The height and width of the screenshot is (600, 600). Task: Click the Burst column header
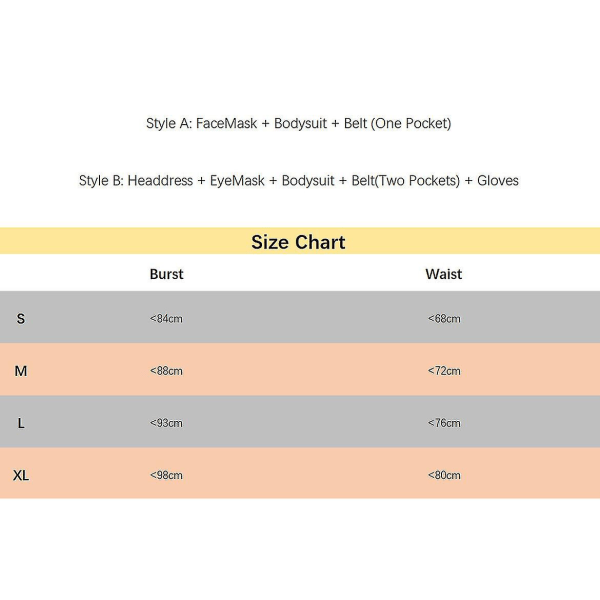(166, 274)
